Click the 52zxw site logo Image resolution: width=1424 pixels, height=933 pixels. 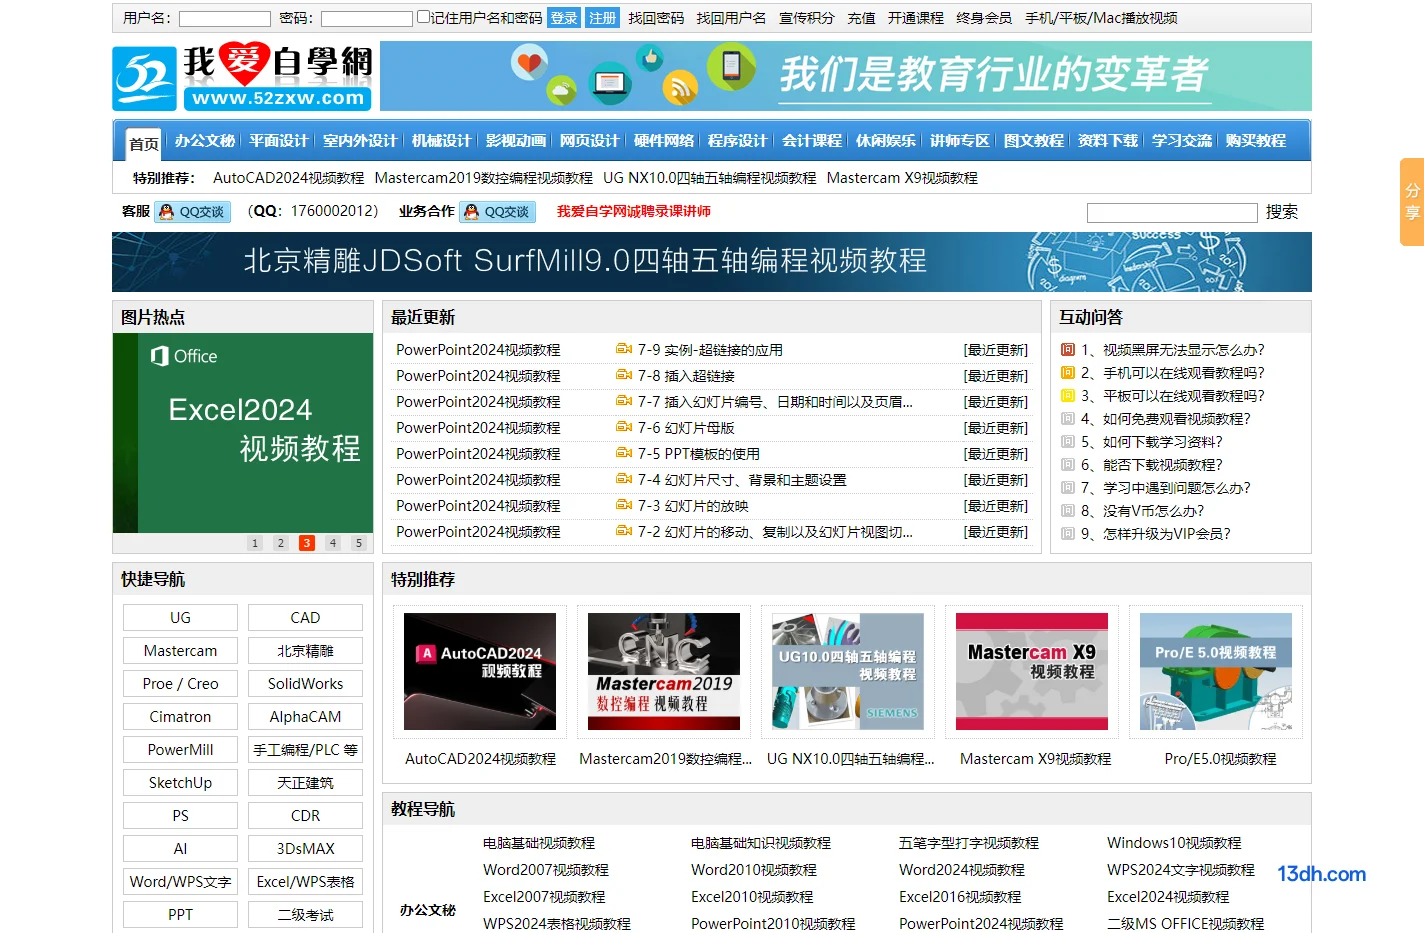point(243,76)
